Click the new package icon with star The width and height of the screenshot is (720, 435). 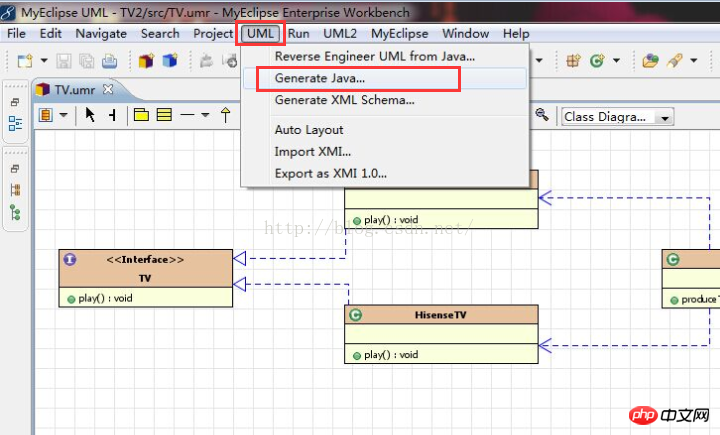tap(574, 60)
